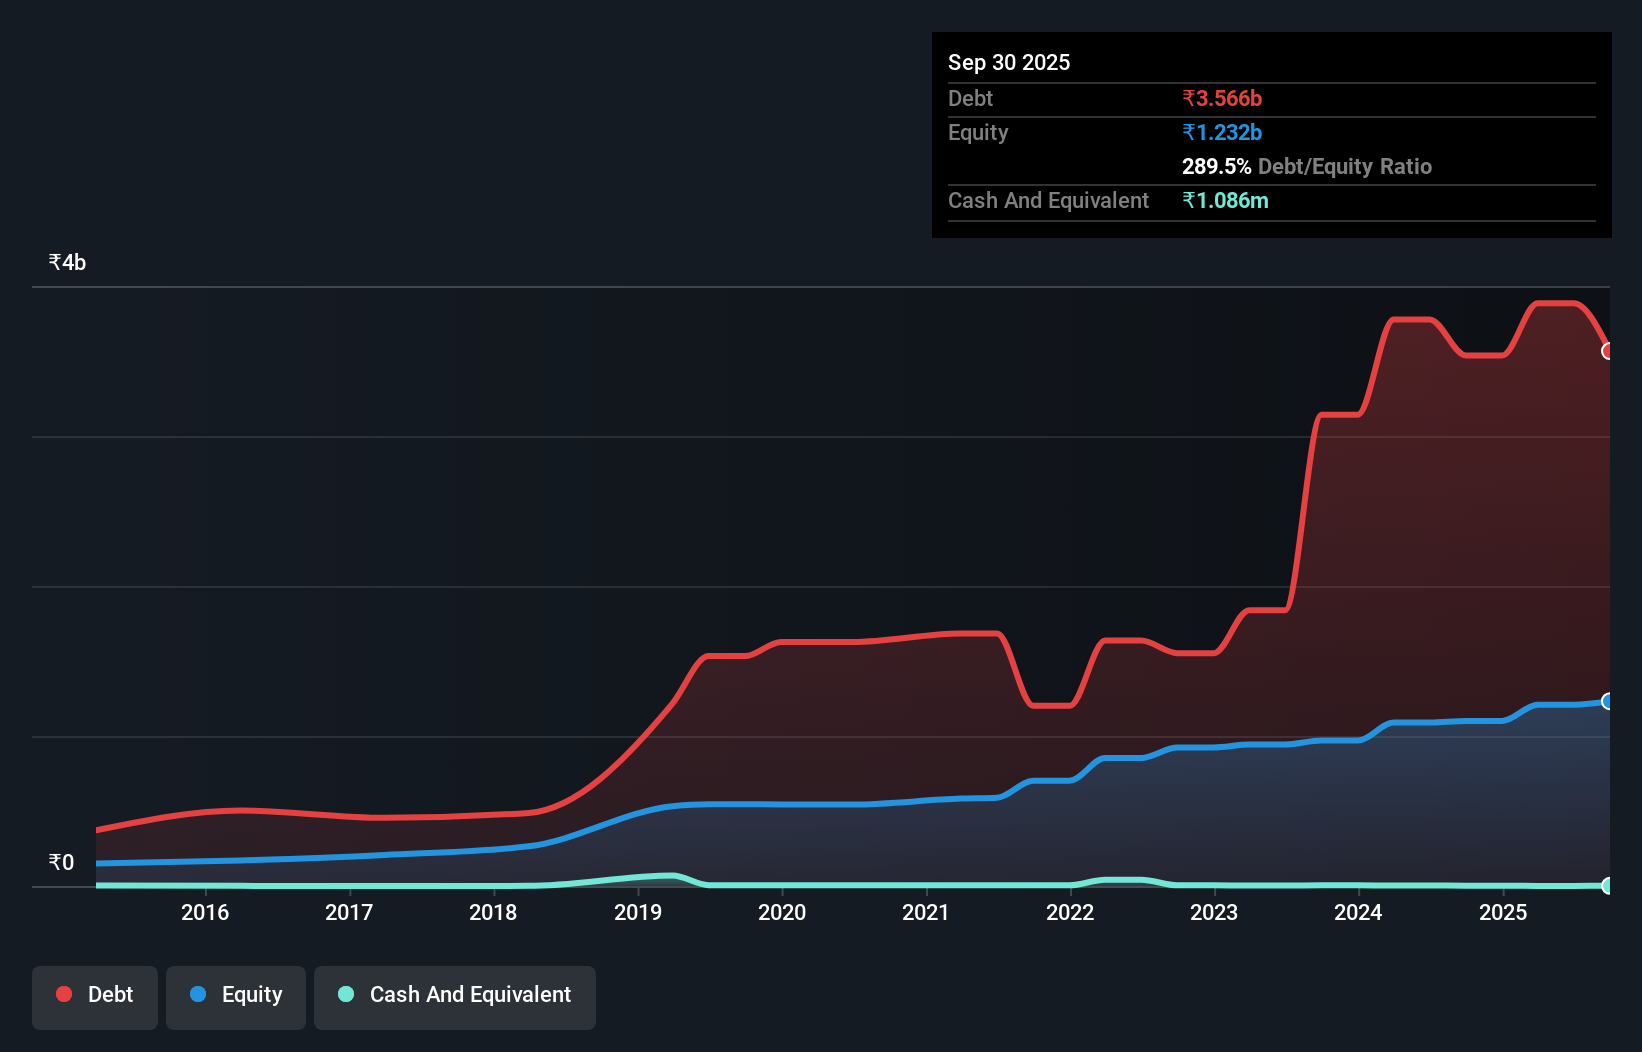Expand the Cash And Equivalent tooltip row

tap(1048, 200)
